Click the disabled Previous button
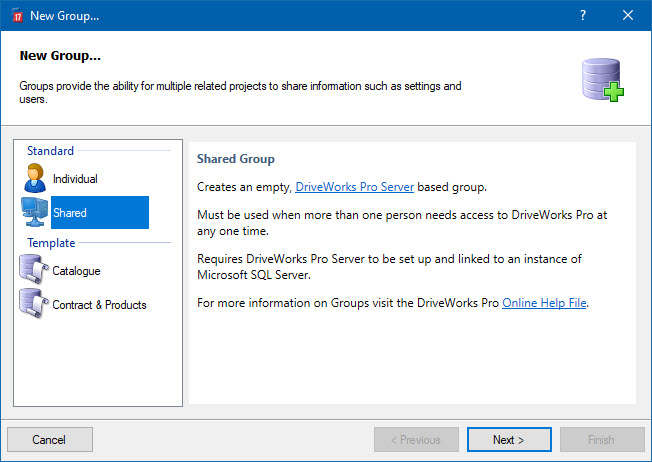 (416, 440)
